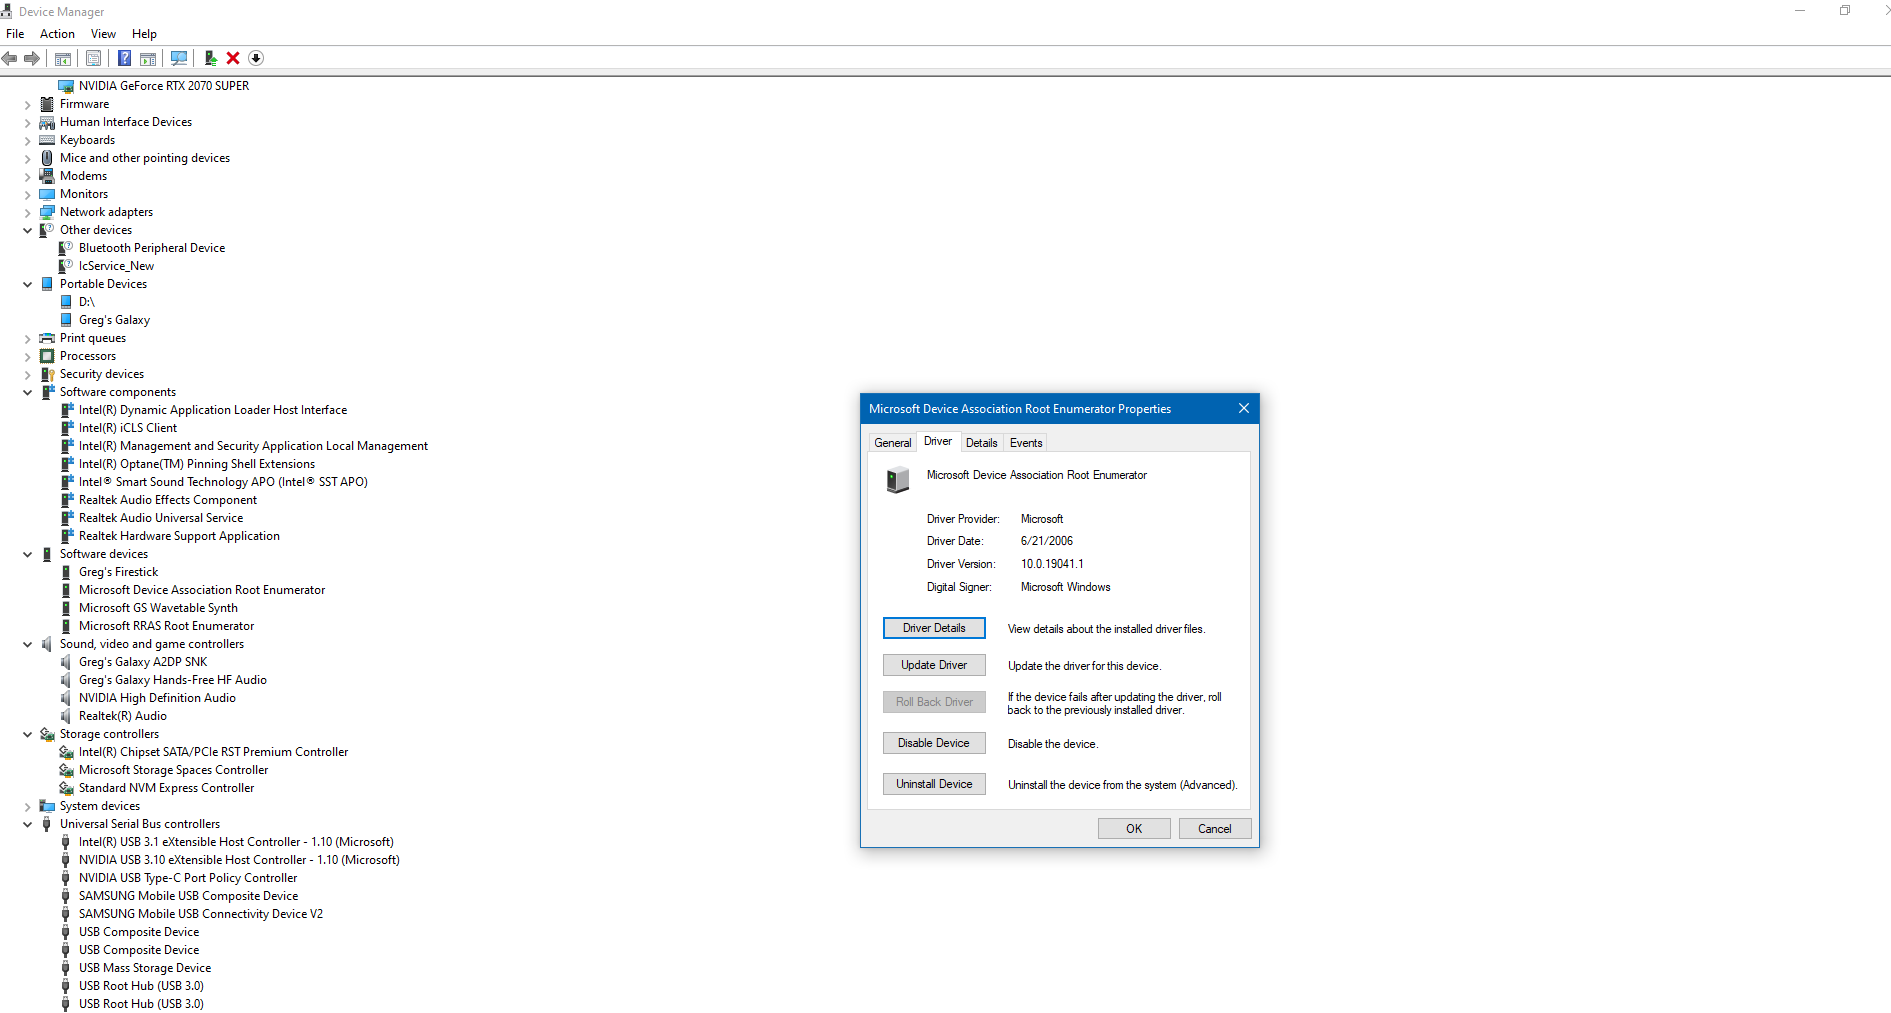Click the Processors chip icon
1891x1013 pixels.
click(47, 356)
